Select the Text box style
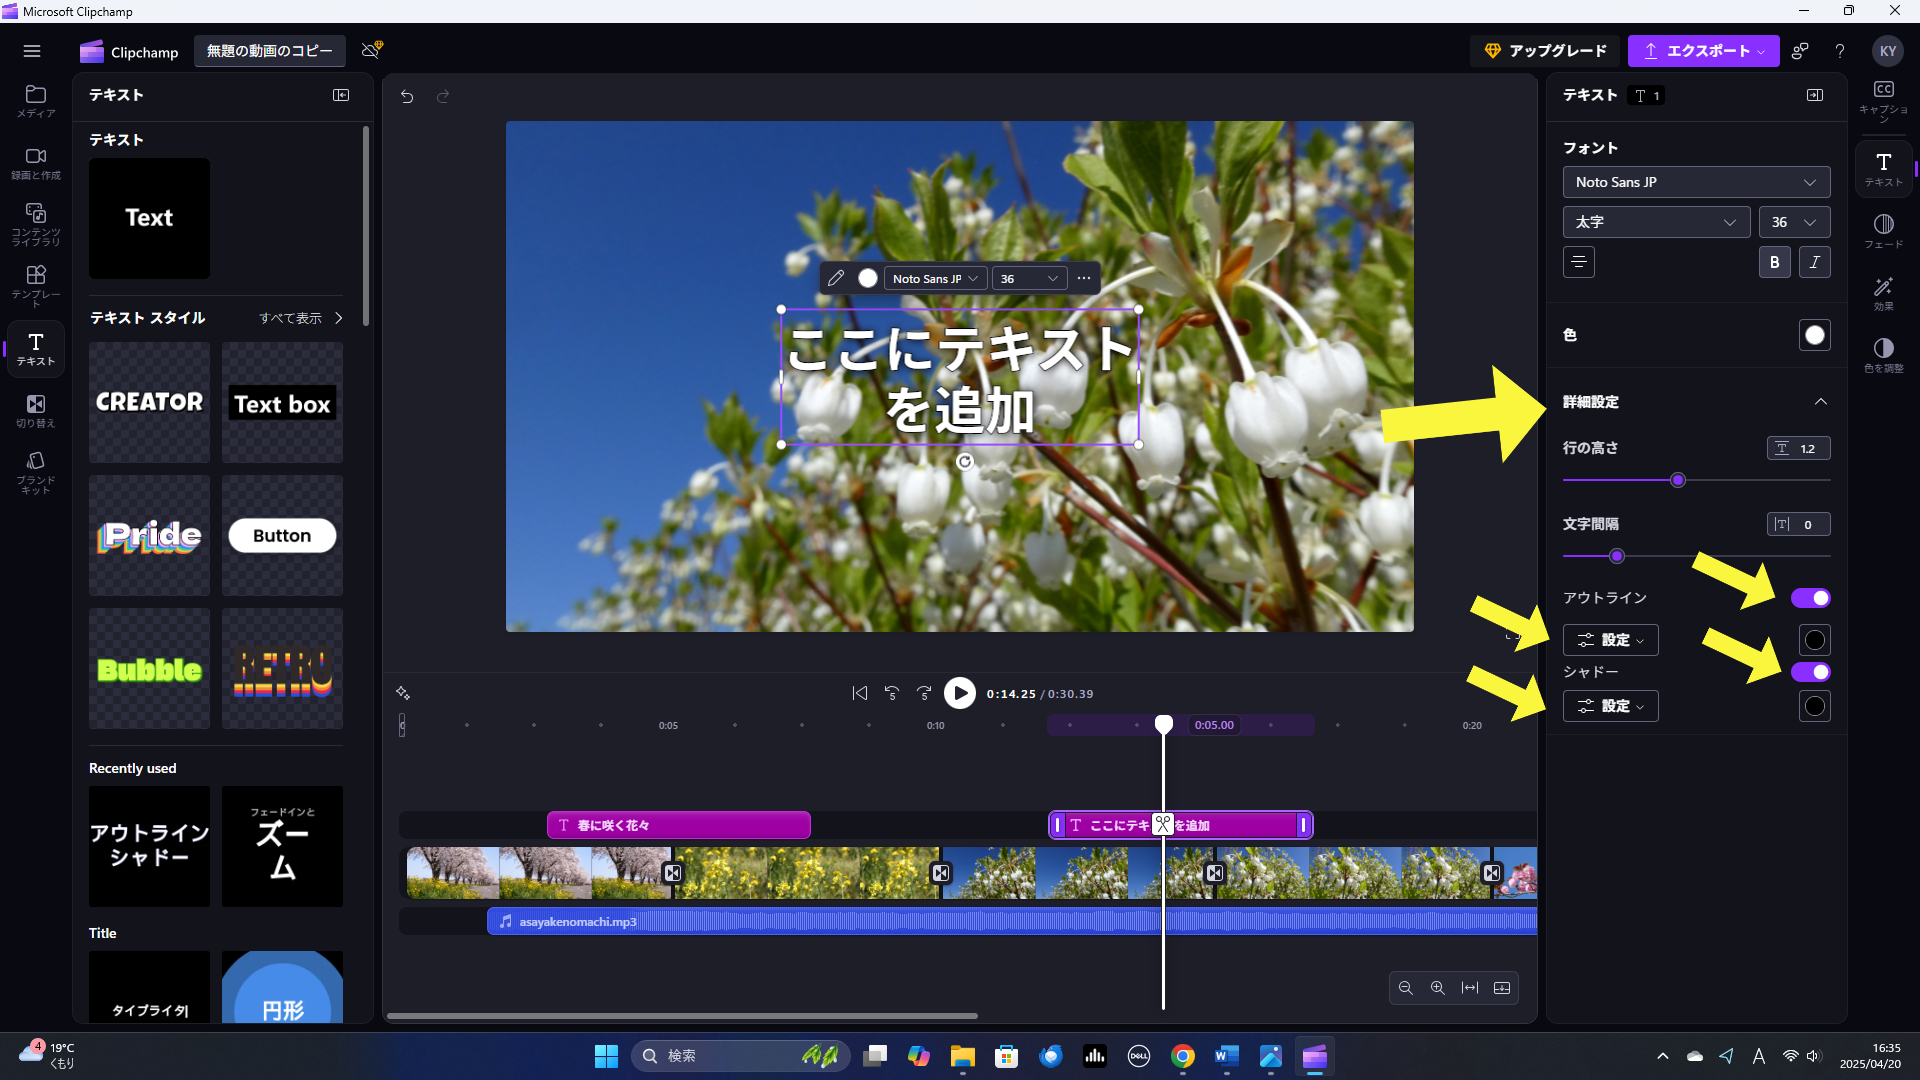Screen dimensions: 1920x1080 coord(282,402)
